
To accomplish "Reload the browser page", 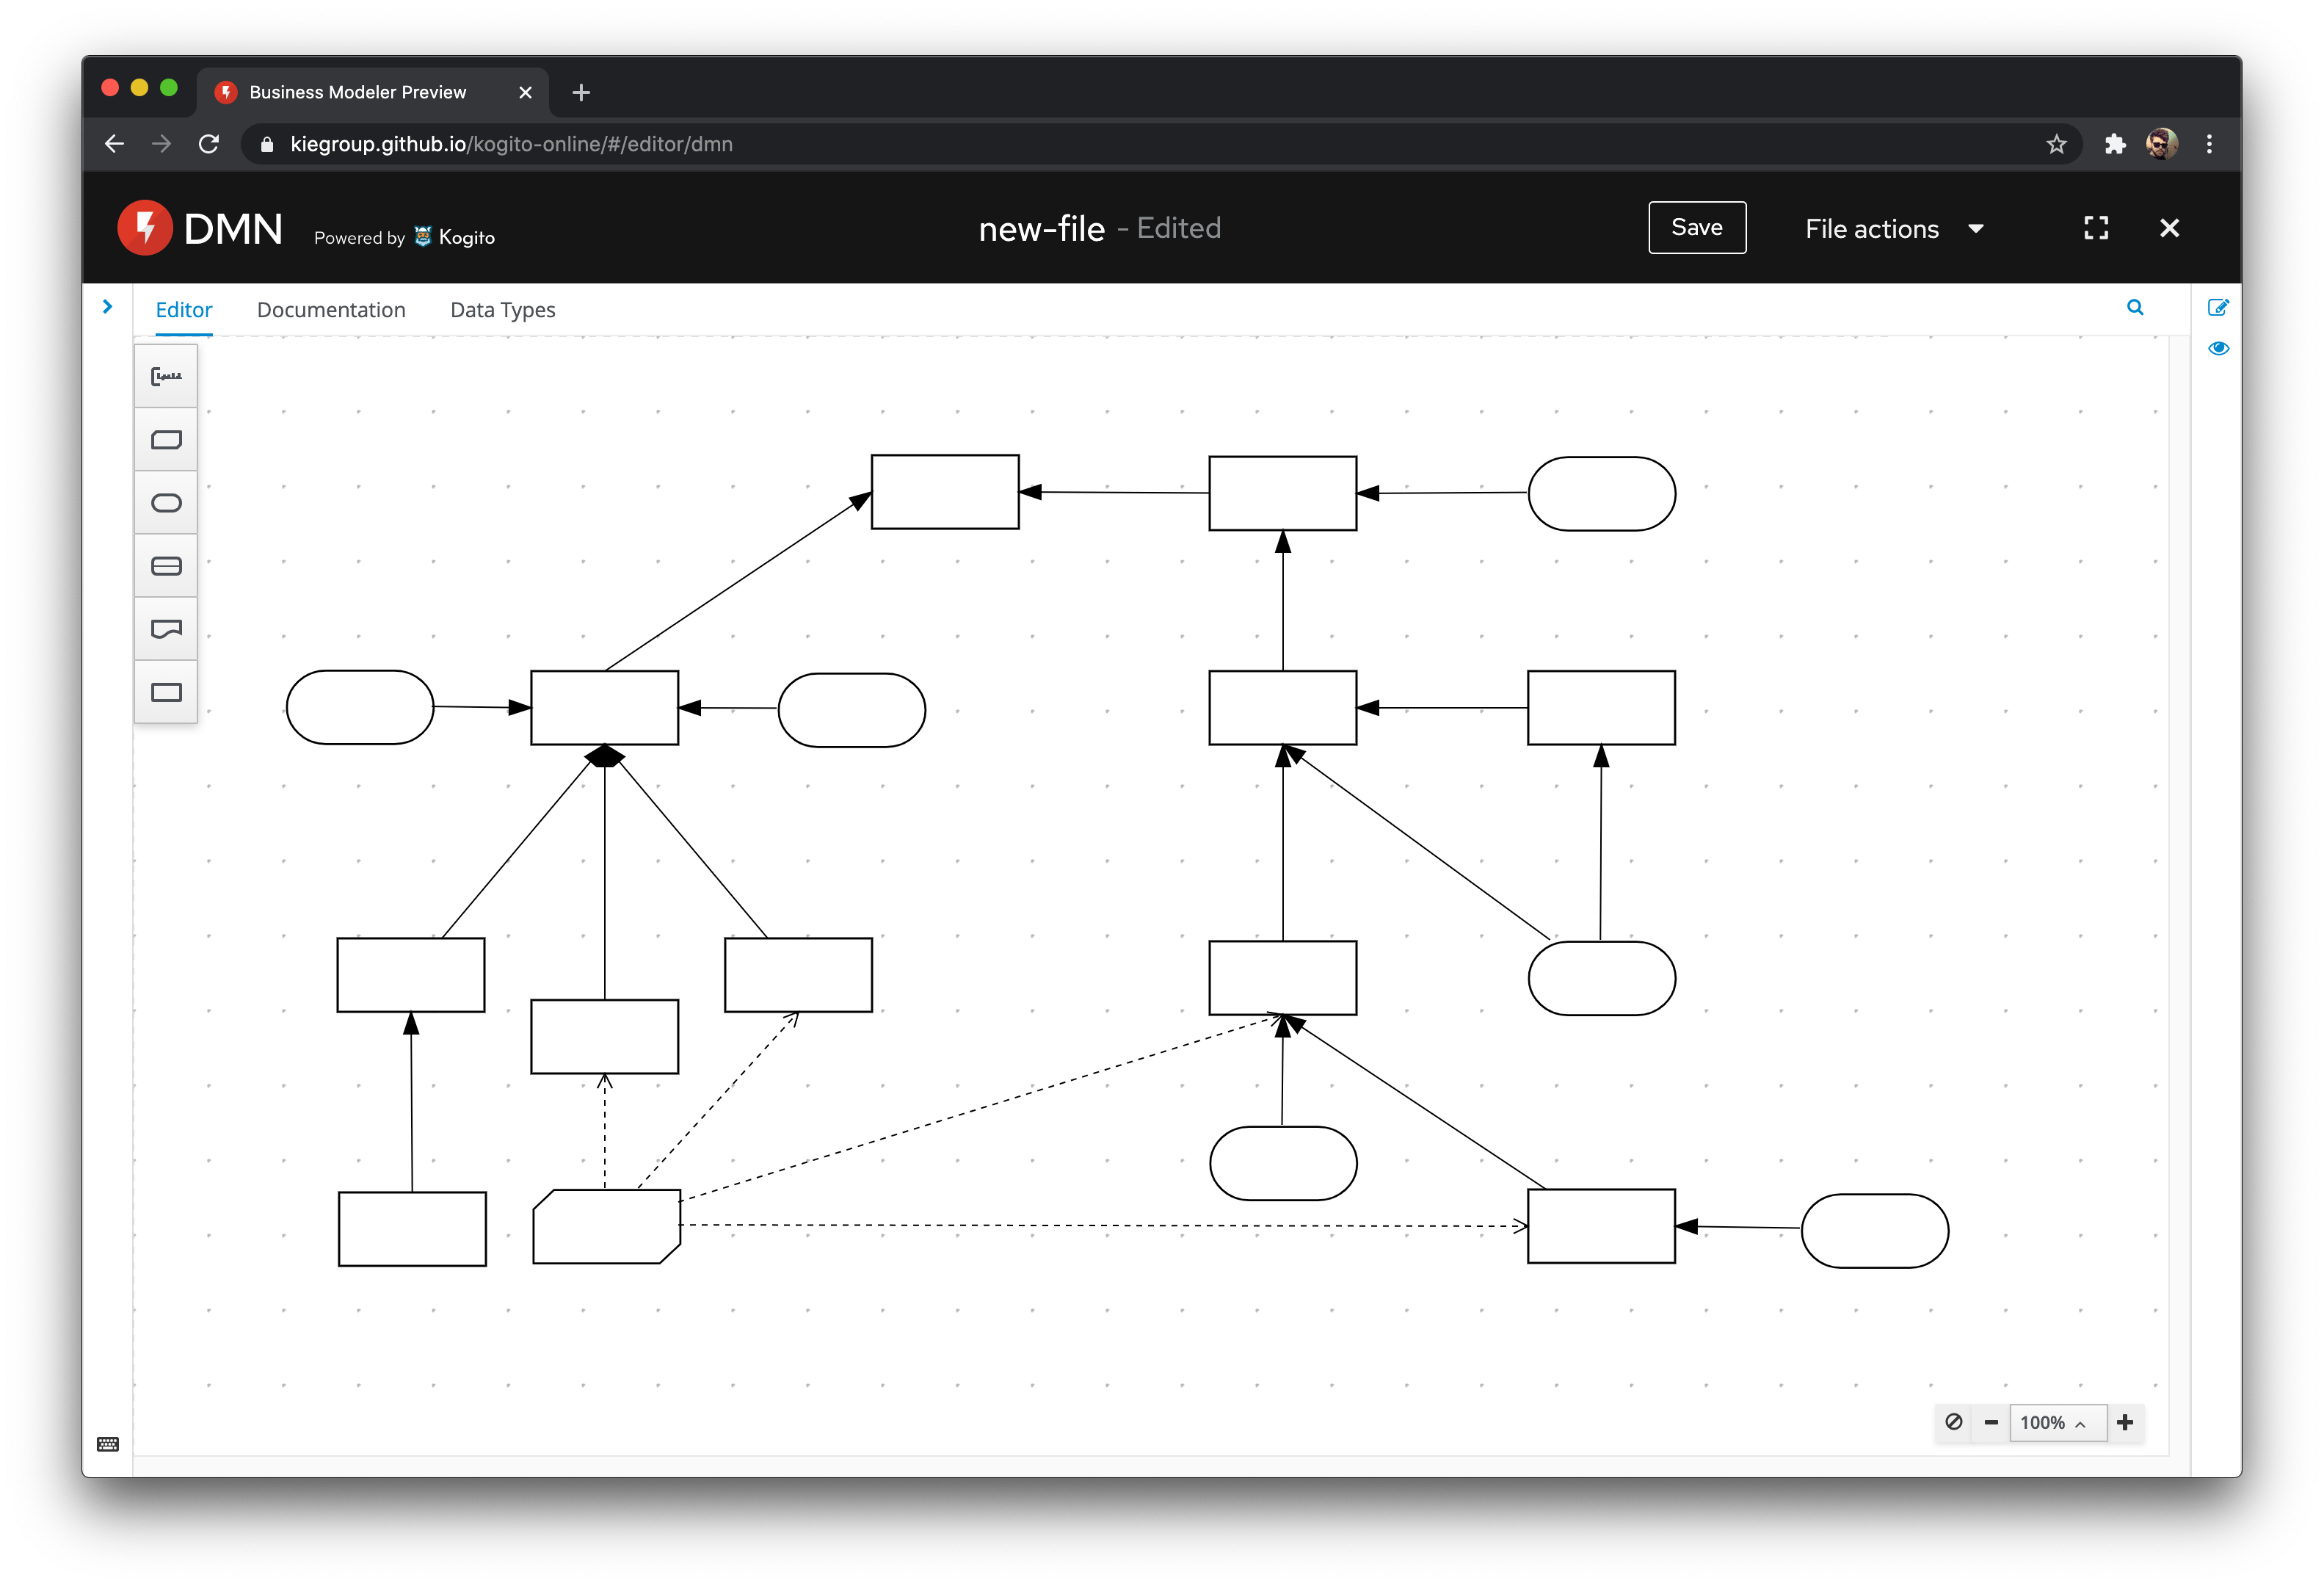I will 209,144.
